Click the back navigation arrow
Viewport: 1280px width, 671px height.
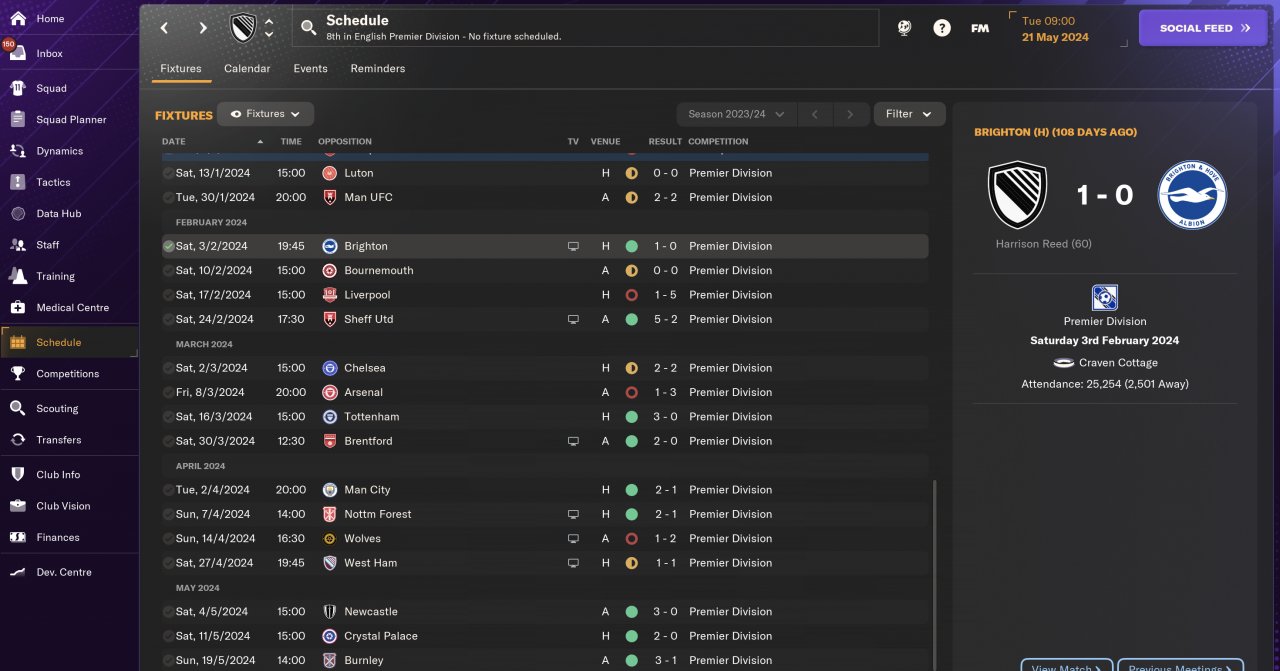(164, 28)
